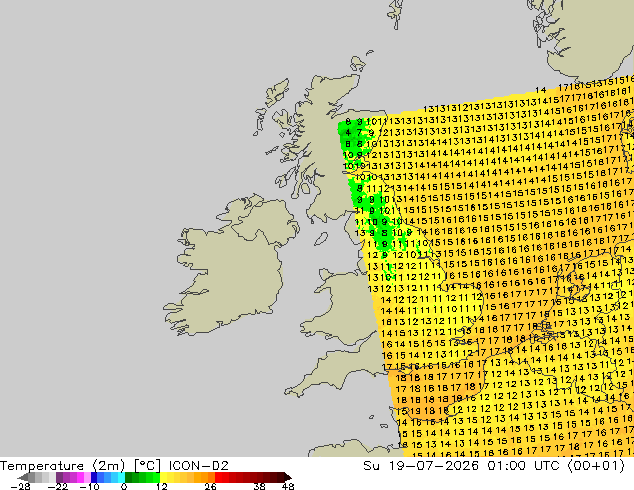Click the '01:00 UTC' time label
634x490 pixels.
tap(523, 466)
